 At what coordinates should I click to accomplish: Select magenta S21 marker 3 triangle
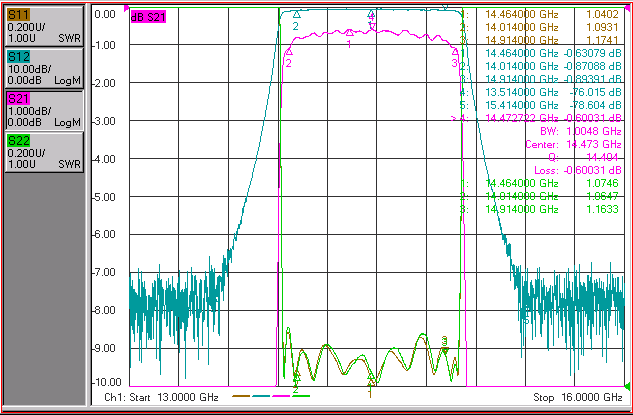point(455,52)
